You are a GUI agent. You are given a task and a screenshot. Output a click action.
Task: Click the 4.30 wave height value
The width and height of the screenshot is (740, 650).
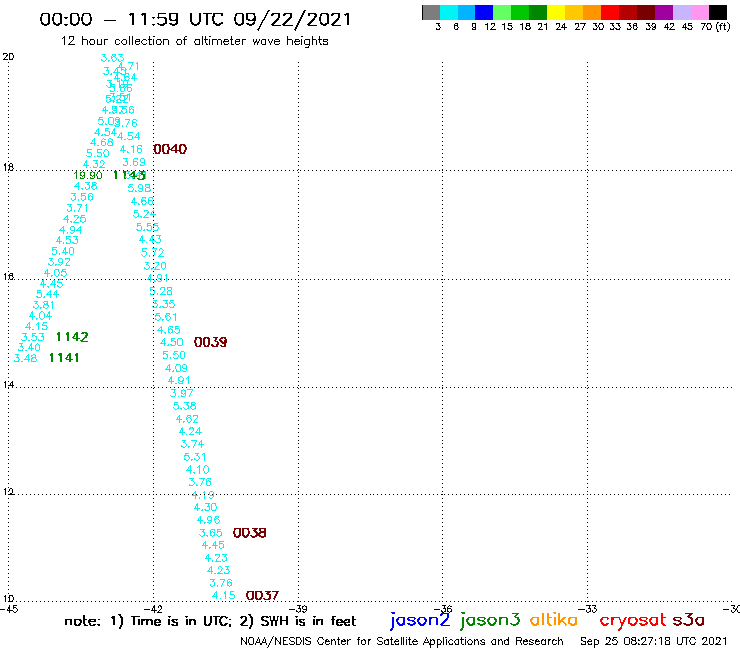(x=205, y=507)
